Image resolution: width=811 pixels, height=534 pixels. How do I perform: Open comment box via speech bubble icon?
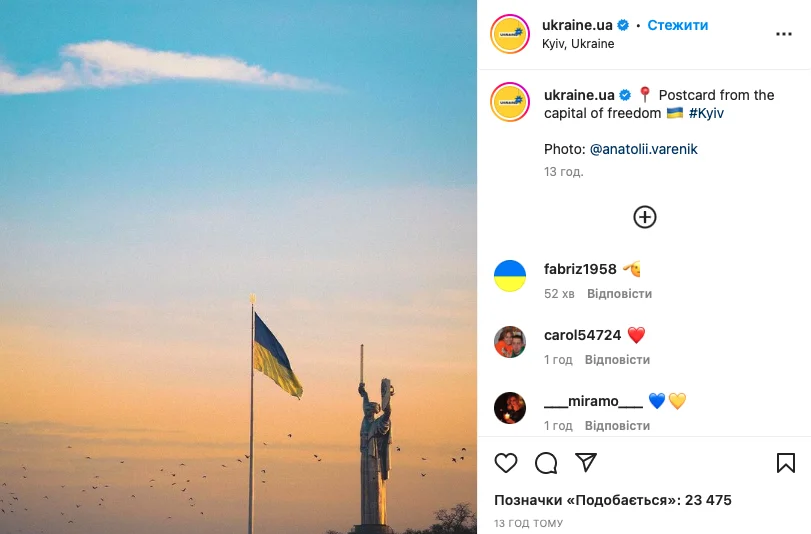pyautogui.click(x=546, y=463)
